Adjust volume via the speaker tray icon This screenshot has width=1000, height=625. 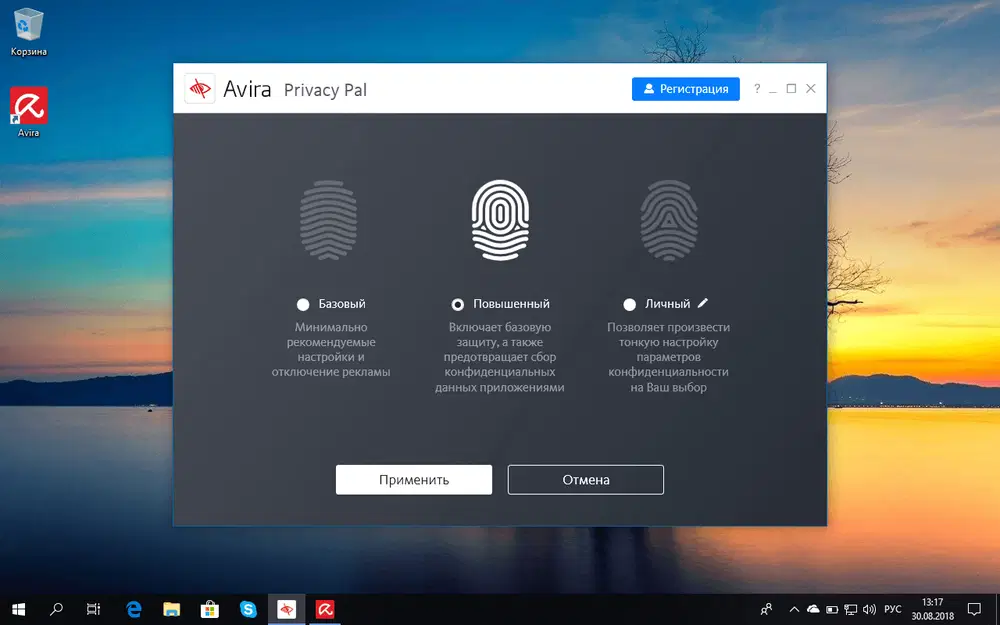coord(869,608)
